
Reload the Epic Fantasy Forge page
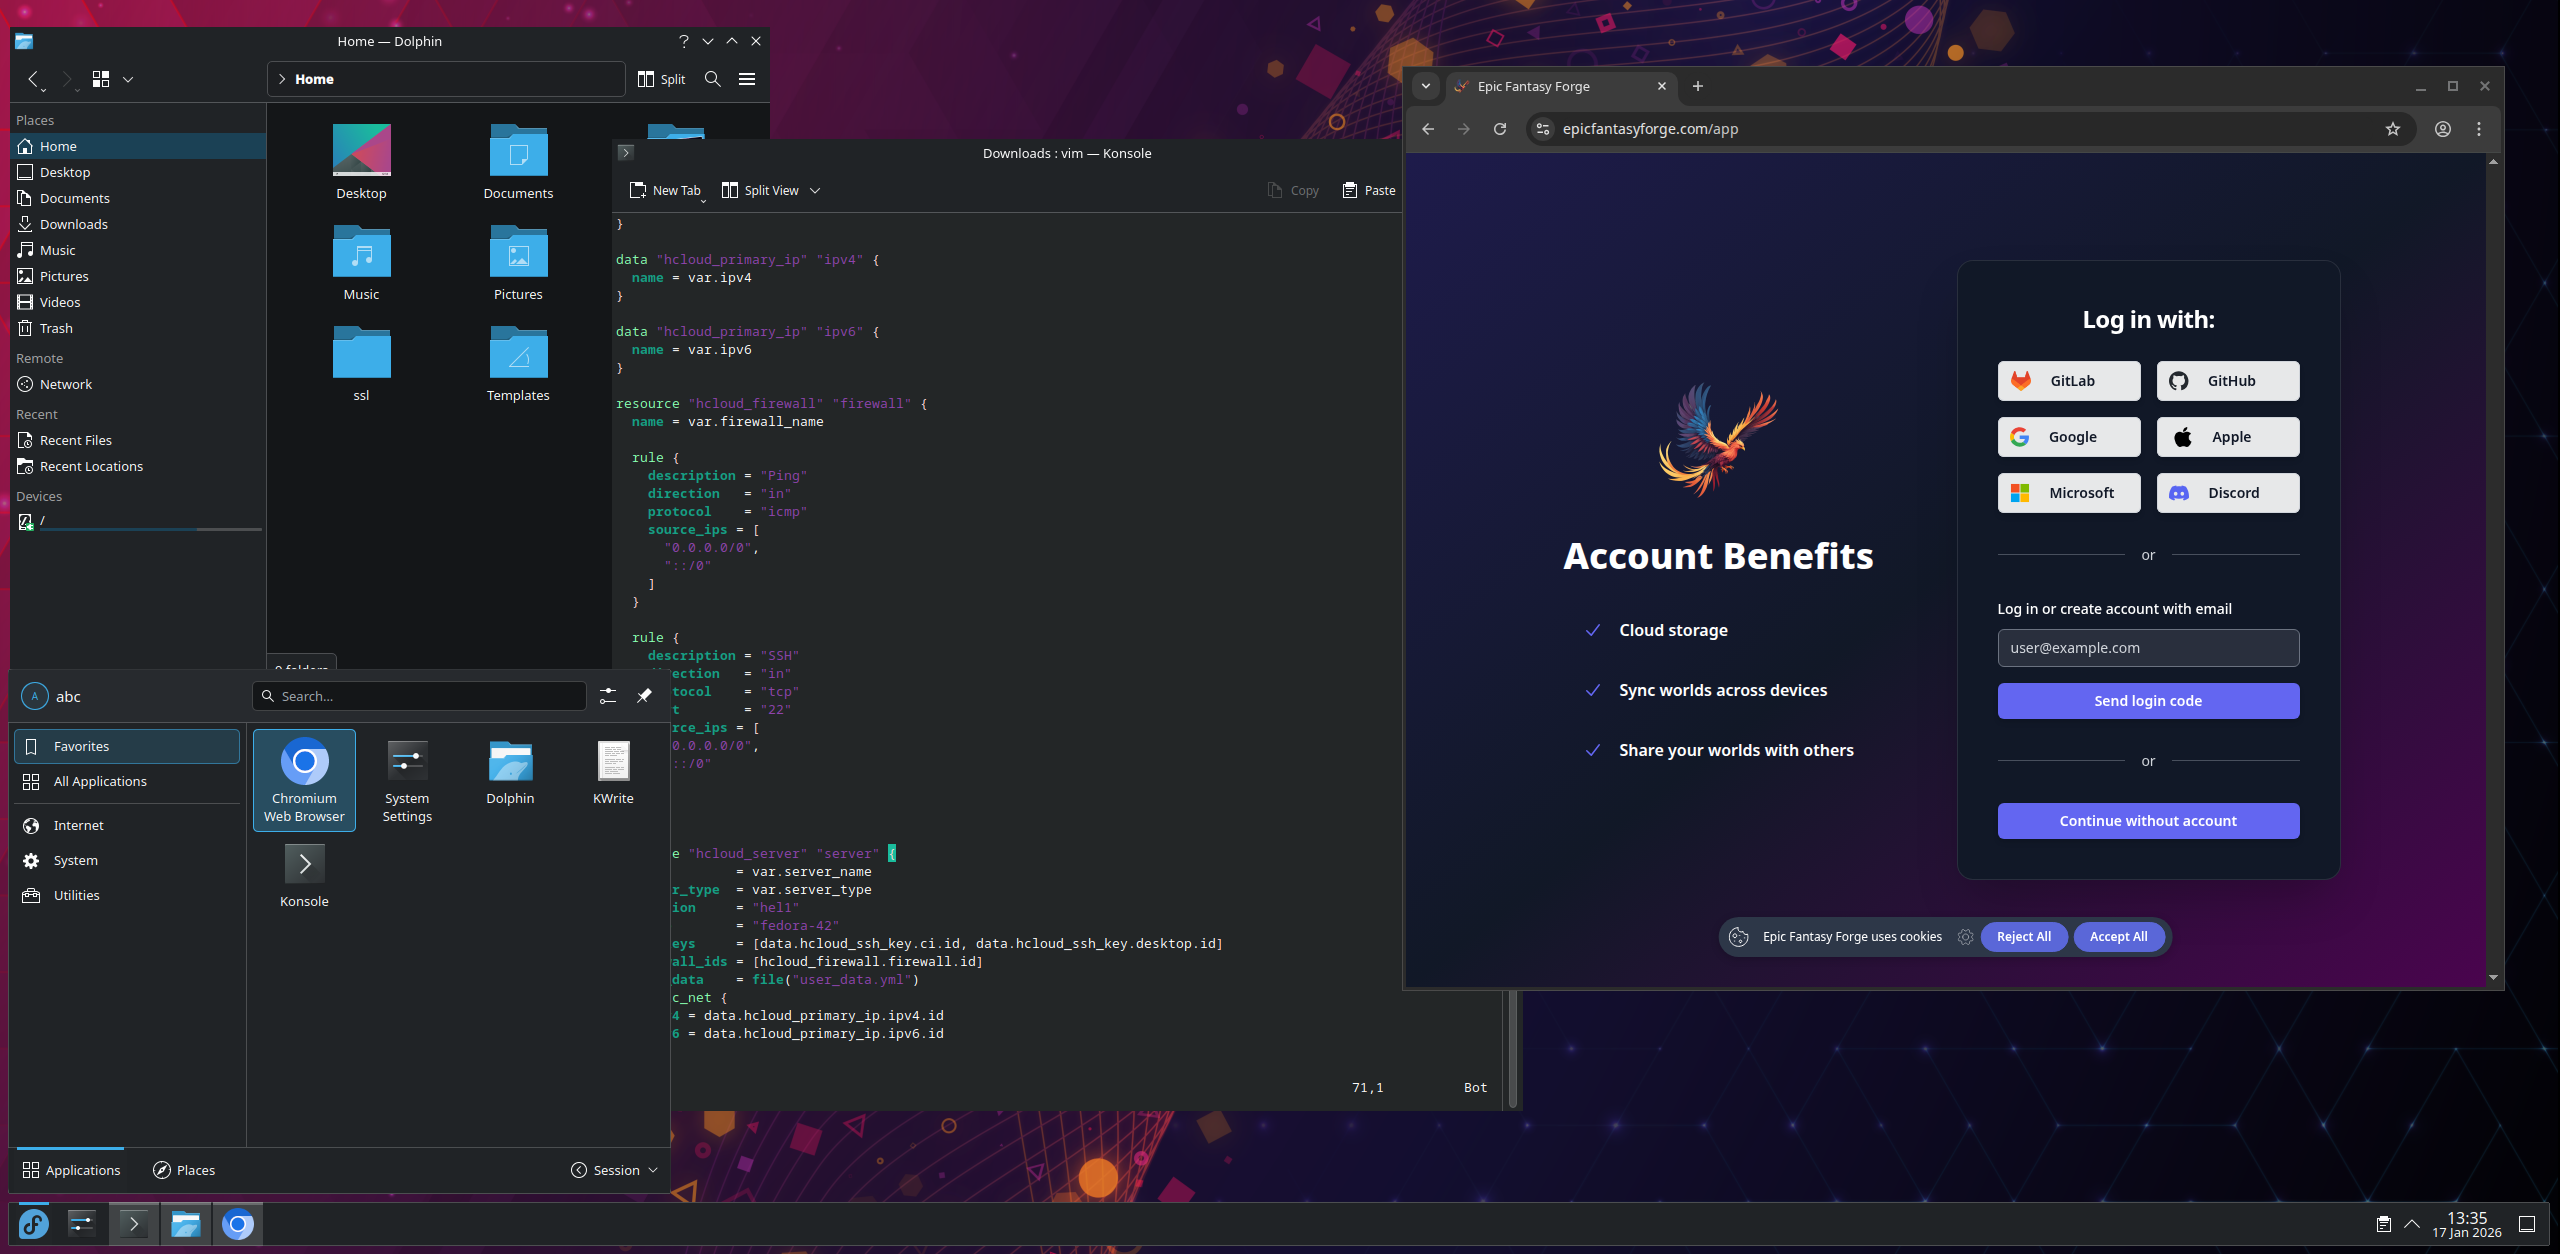coord(1500,129)
